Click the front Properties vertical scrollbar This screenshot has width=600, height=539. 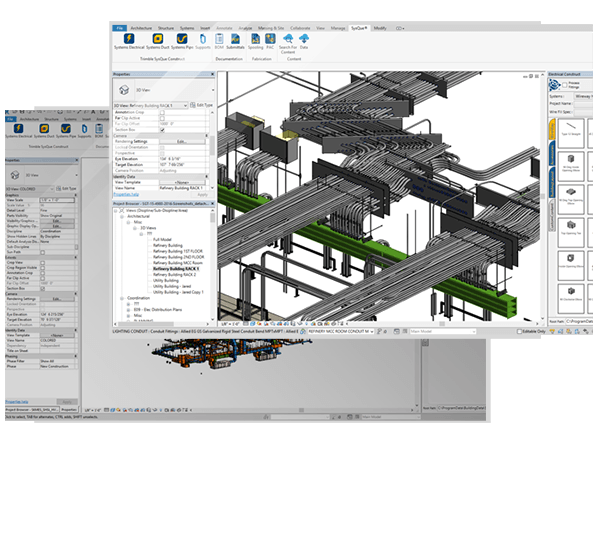(213, 147)
